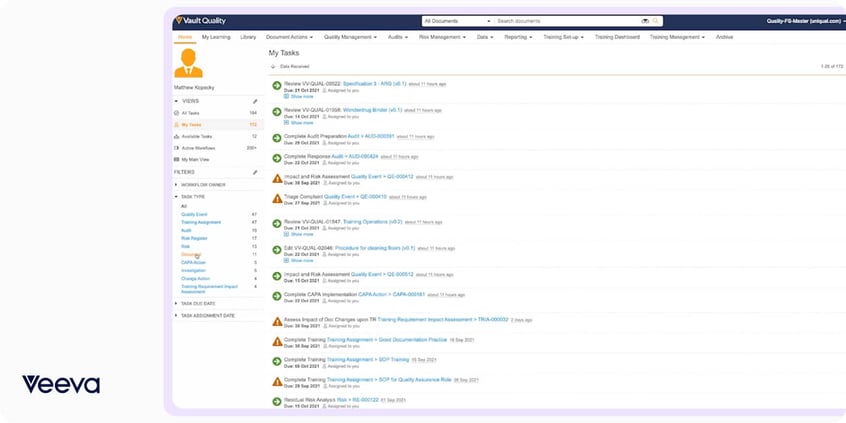Click green arrow icon for Complete Audit Preparation
The height and width of the screenshot is (423, 846).
click(x=277, y=138)
